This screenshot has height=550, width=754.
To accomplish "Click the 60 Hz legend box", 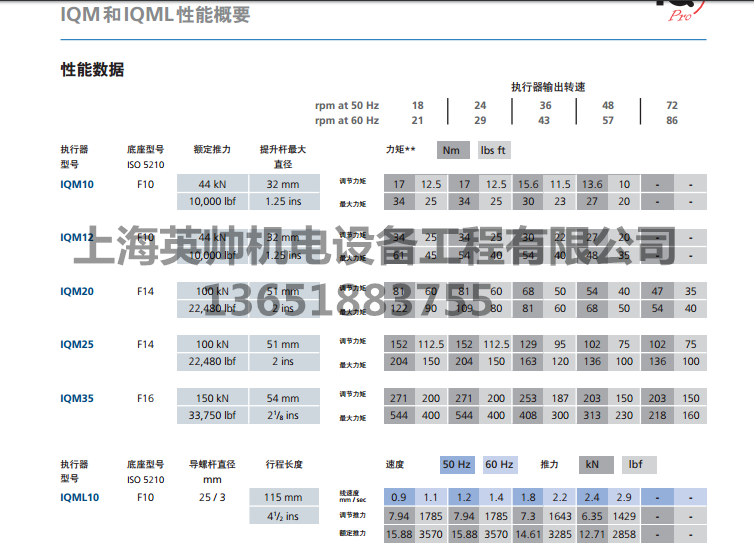I will coord(500,464).
